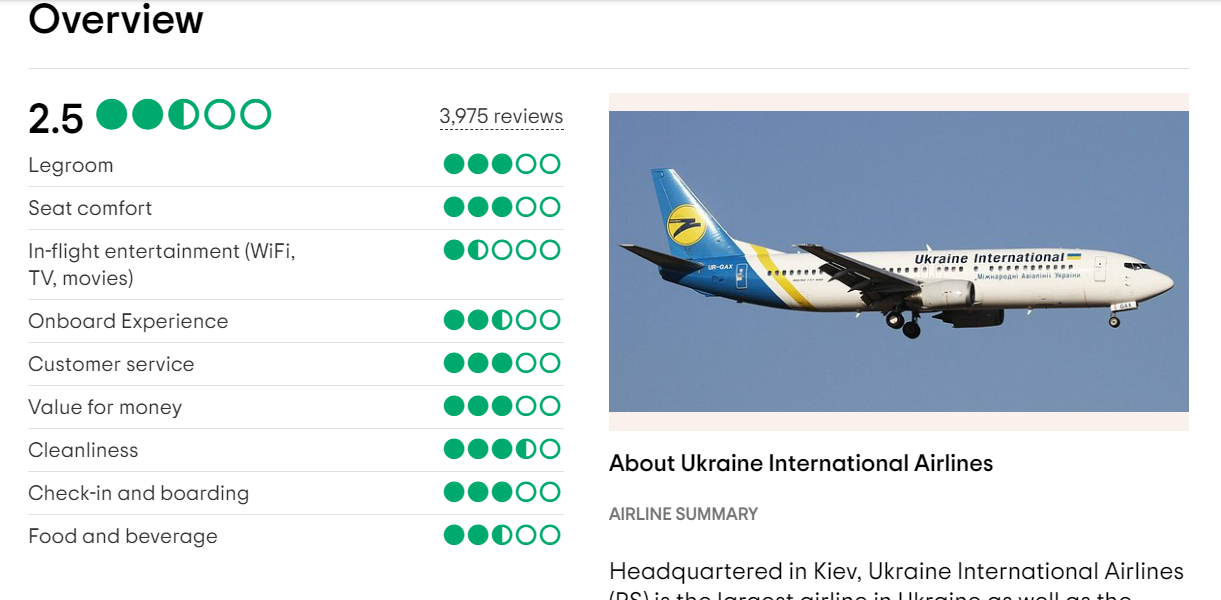Click the Customer service label
This screenshot has width=1221, height=600.
coord(111,364)
